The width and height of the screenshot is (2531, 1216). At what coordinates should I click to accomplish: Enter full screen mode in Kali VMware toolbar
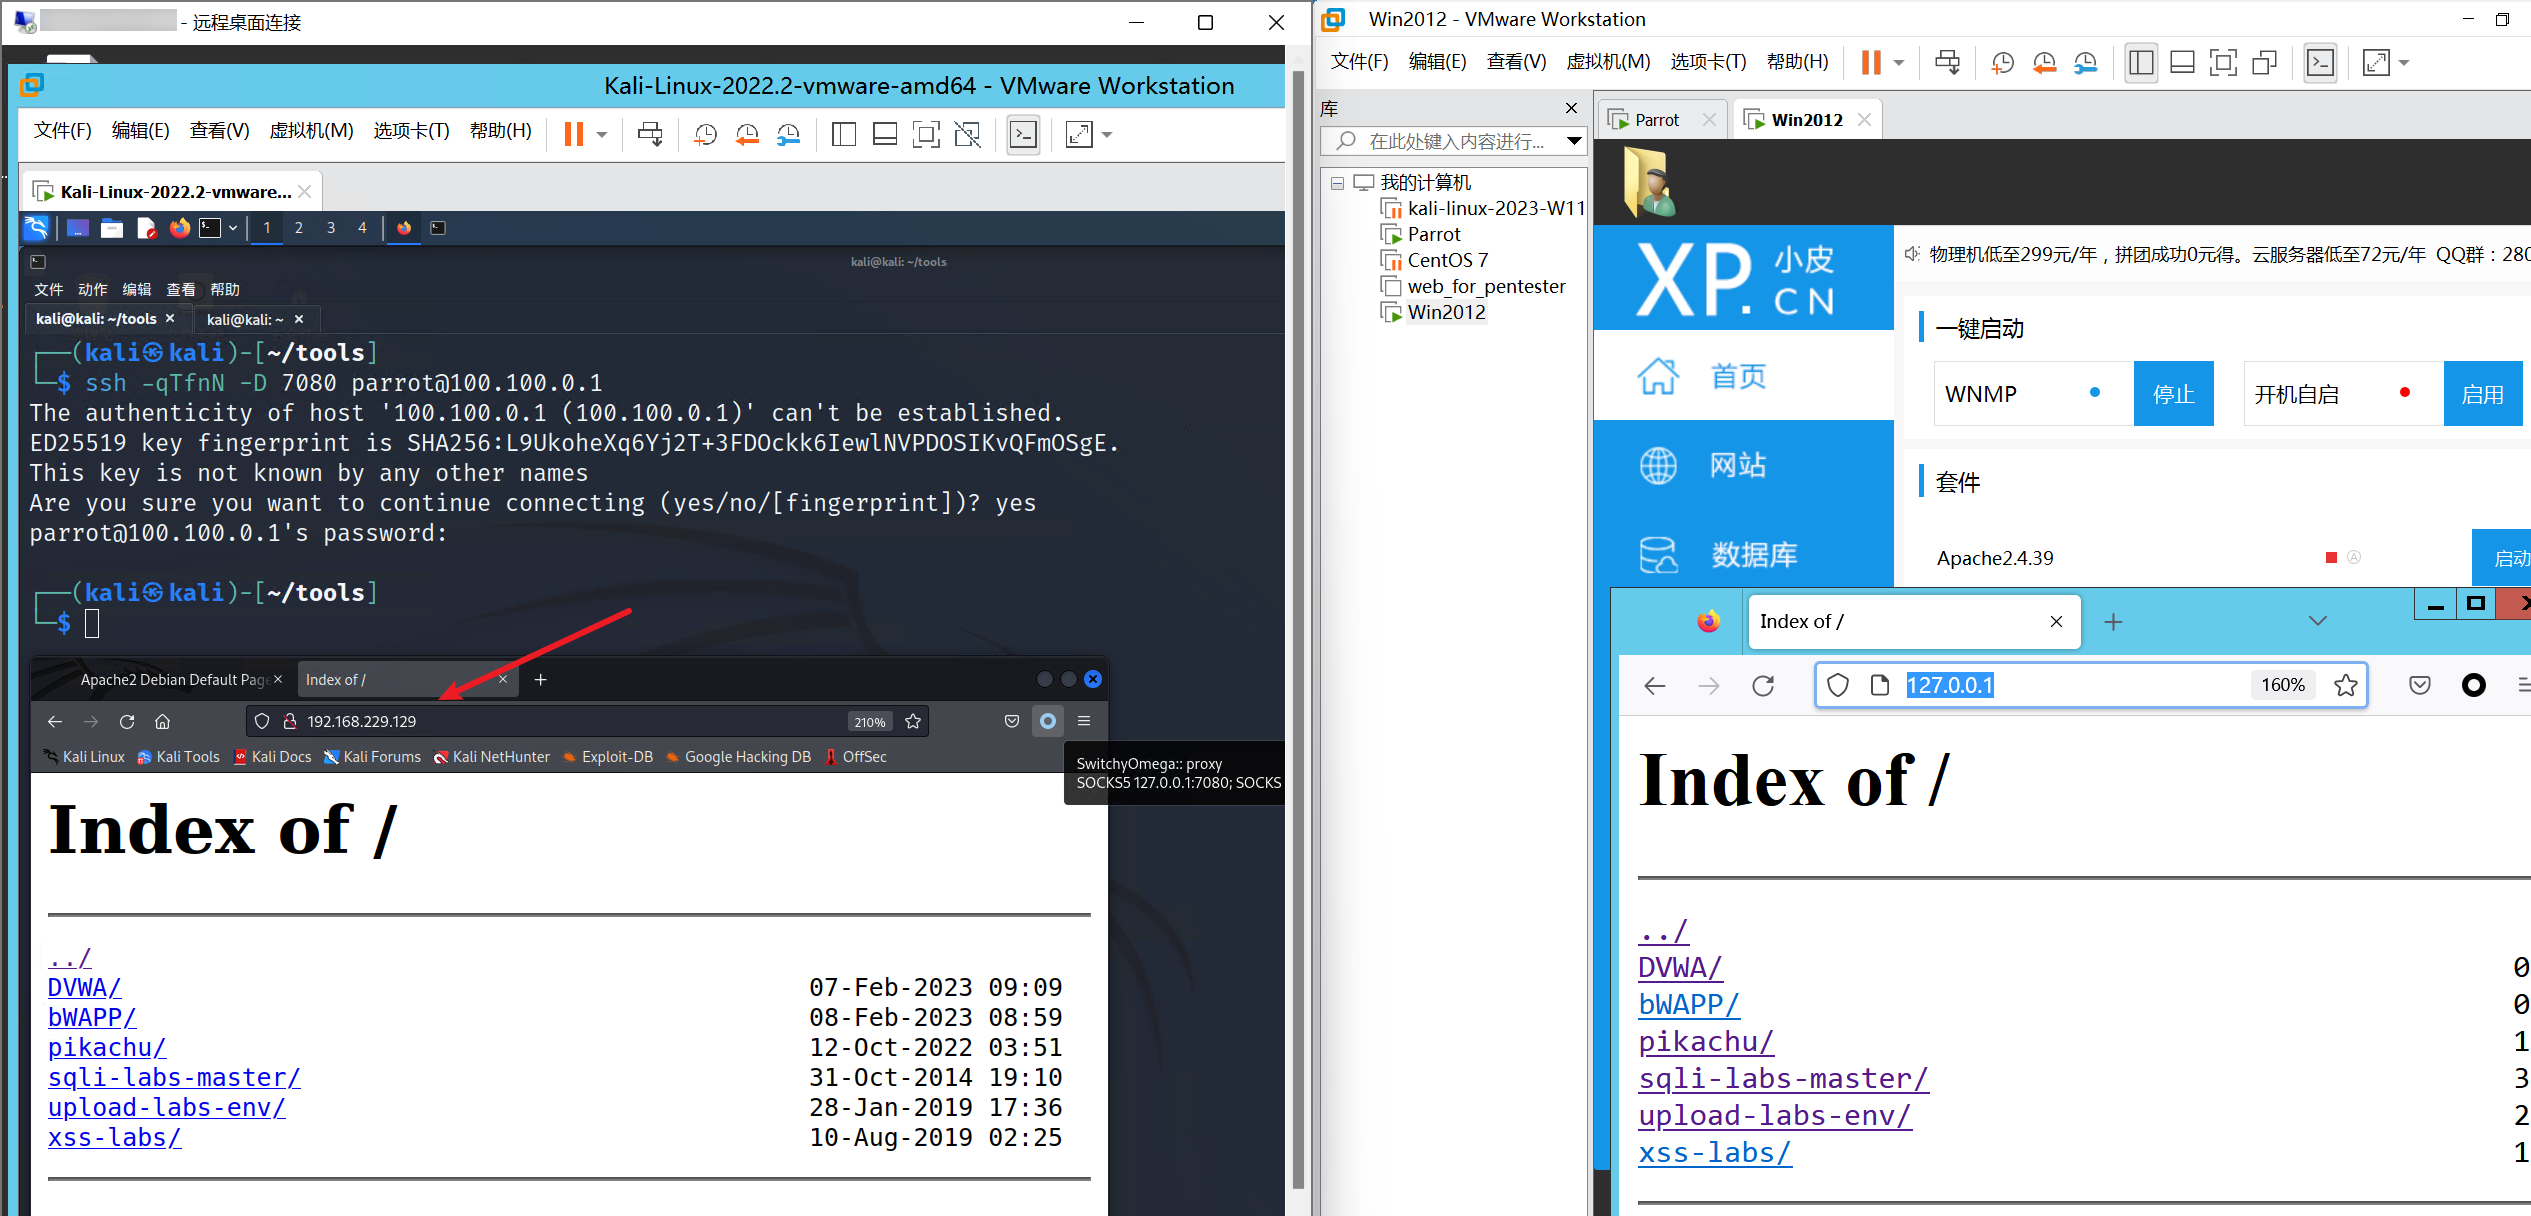(x=927, y=134)
